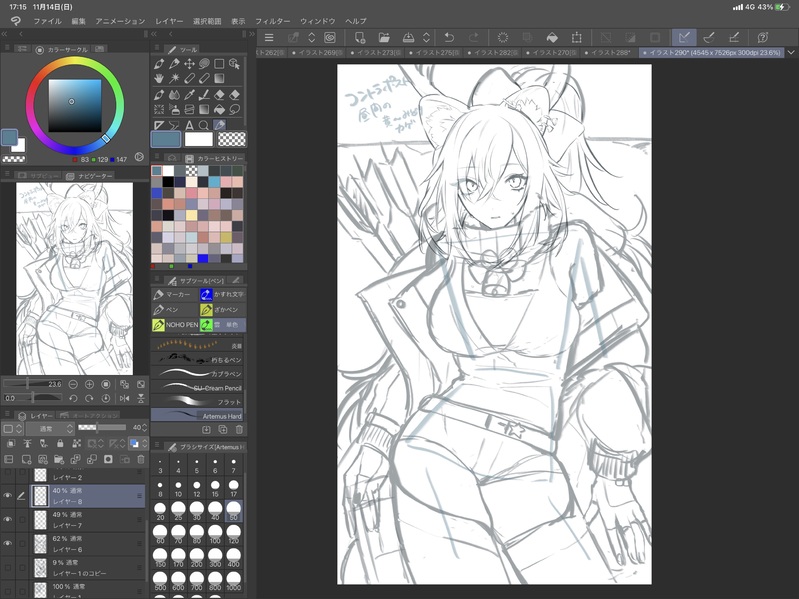This screenshot has height=599, width=799.
Task: Select brush size 100
Action: tap(215, 534)
